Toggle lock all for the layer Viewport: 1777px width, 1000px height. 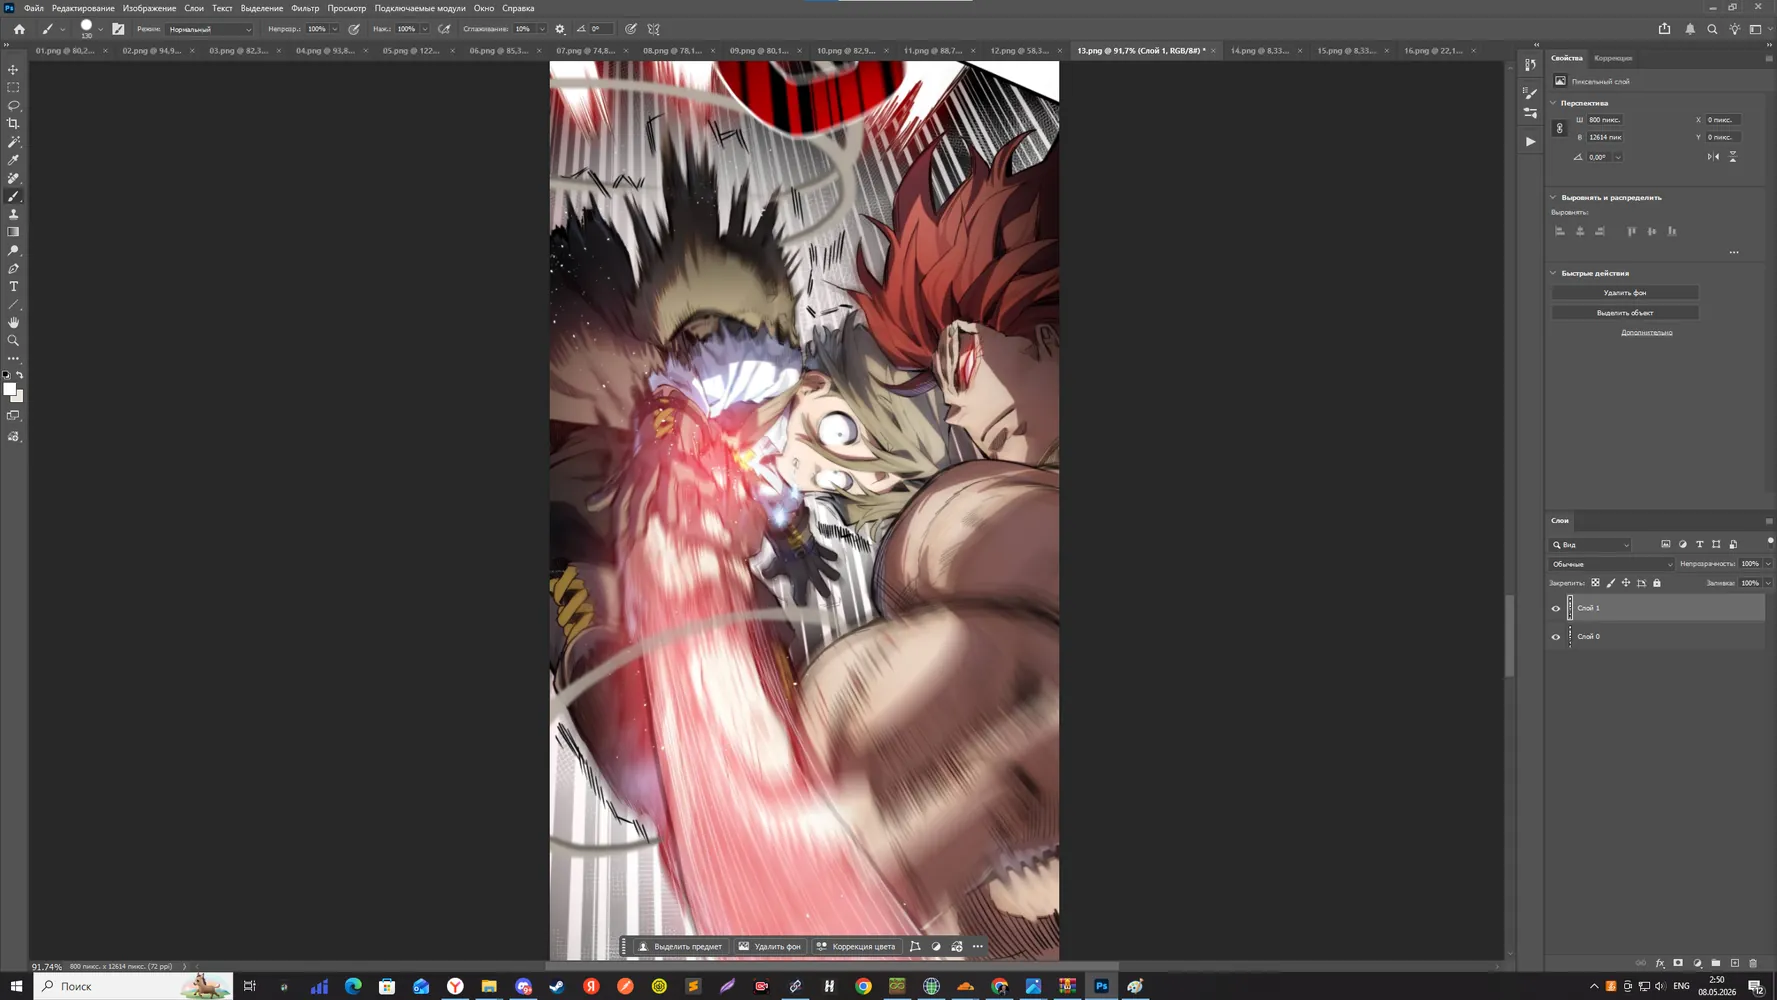[x=1657, y=583]
